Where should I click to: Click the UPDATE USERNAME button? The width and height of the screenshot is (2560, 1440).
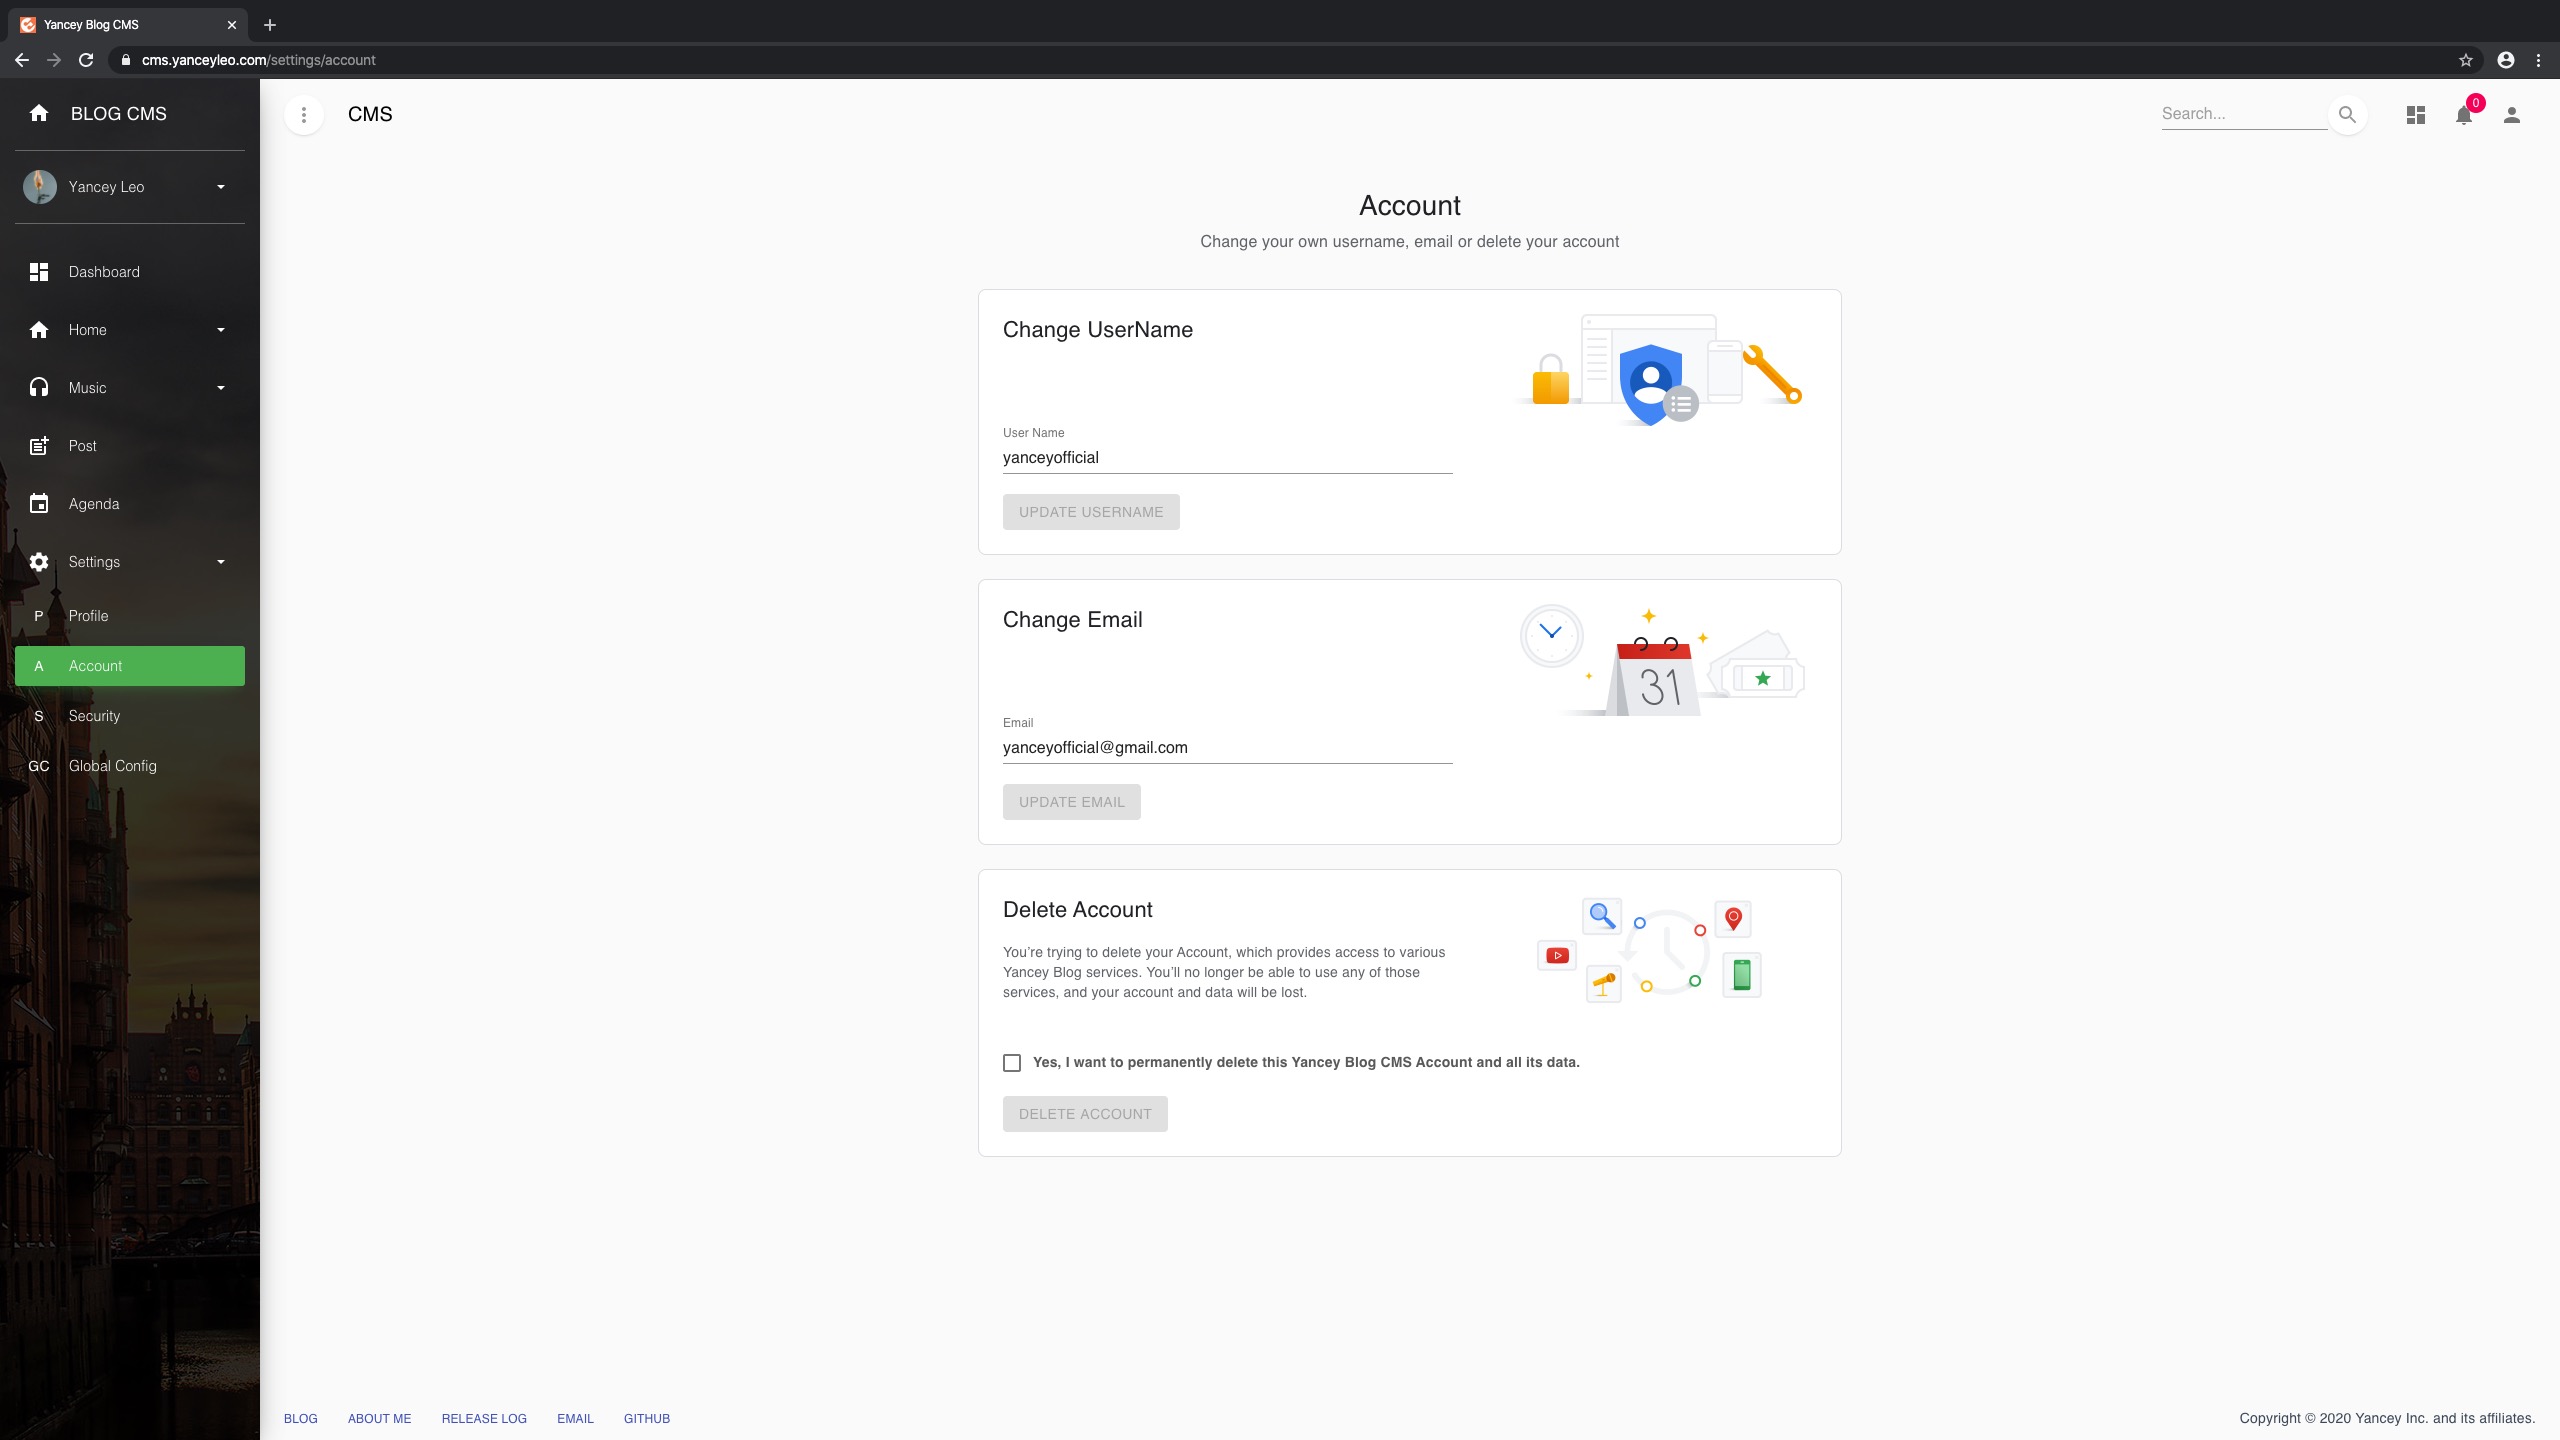1091,512
